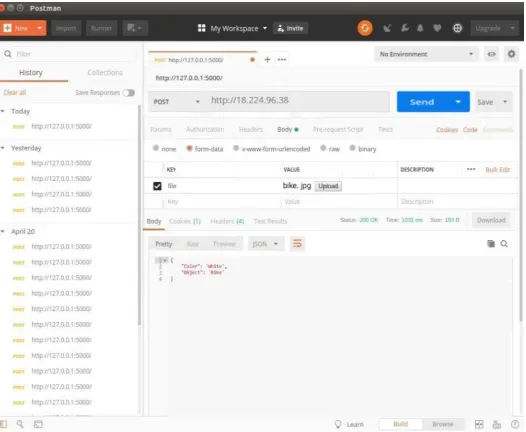Click the heart icon in header
The width and height of the screenshot is (526, 432).
point(437,28)
